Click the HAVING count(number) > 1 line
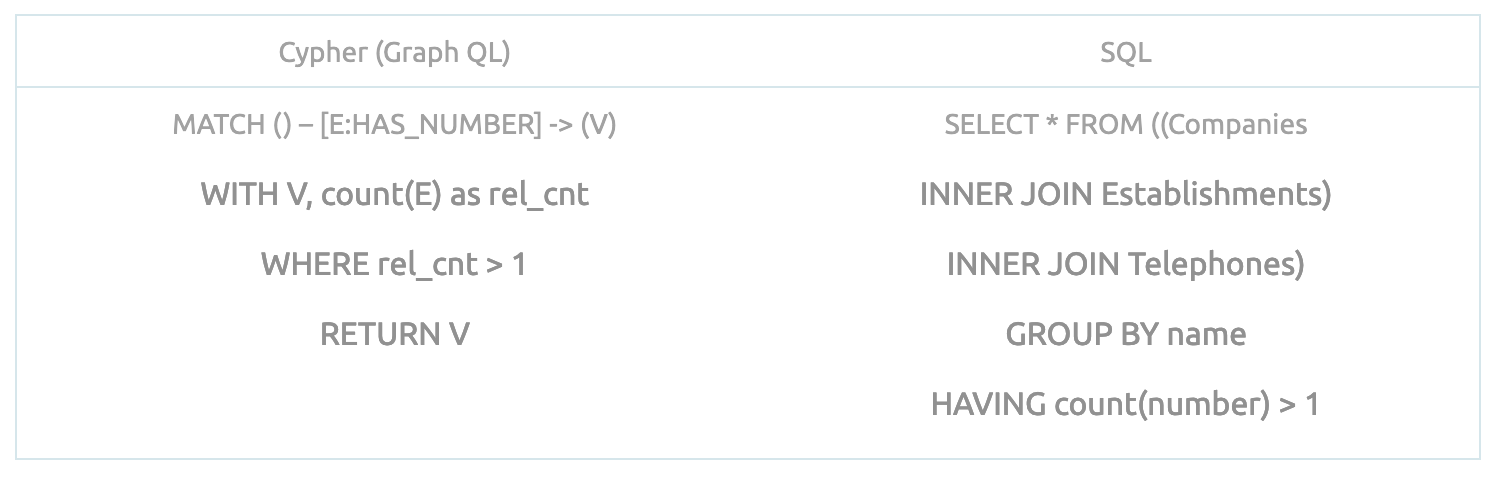Image resolution: width=1498 pixels, height=478 pixels. pyautogui.click(x=1125, y=404)
